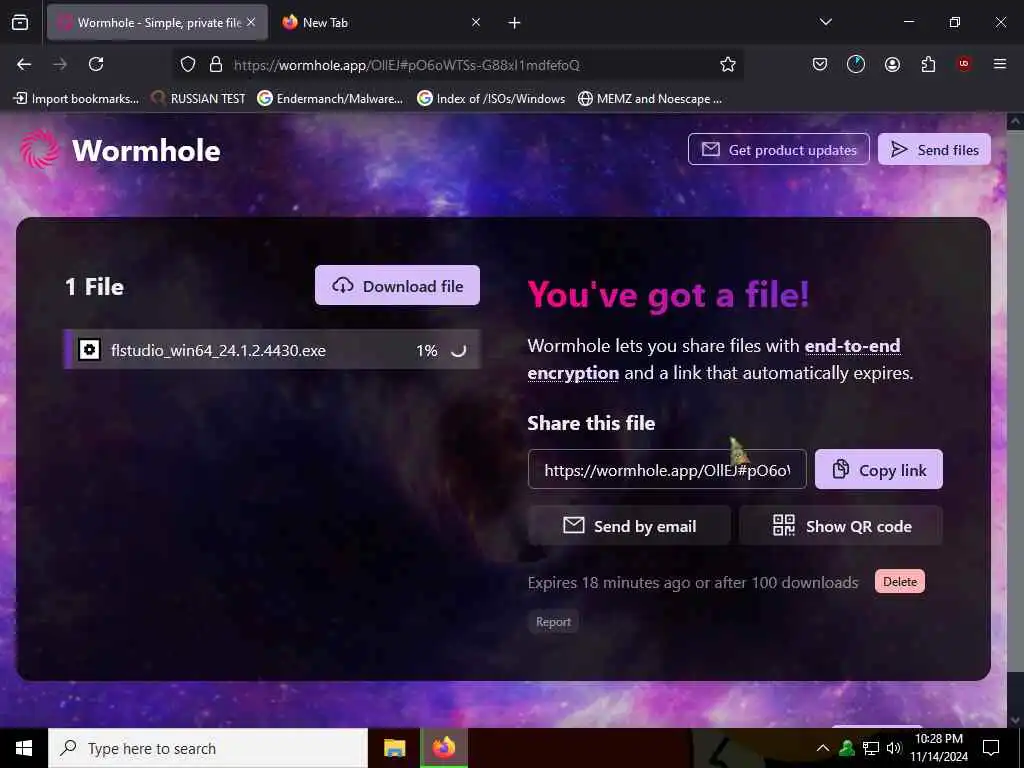
Task: Click the Get product updates button
Action: [x=778, y=150]
